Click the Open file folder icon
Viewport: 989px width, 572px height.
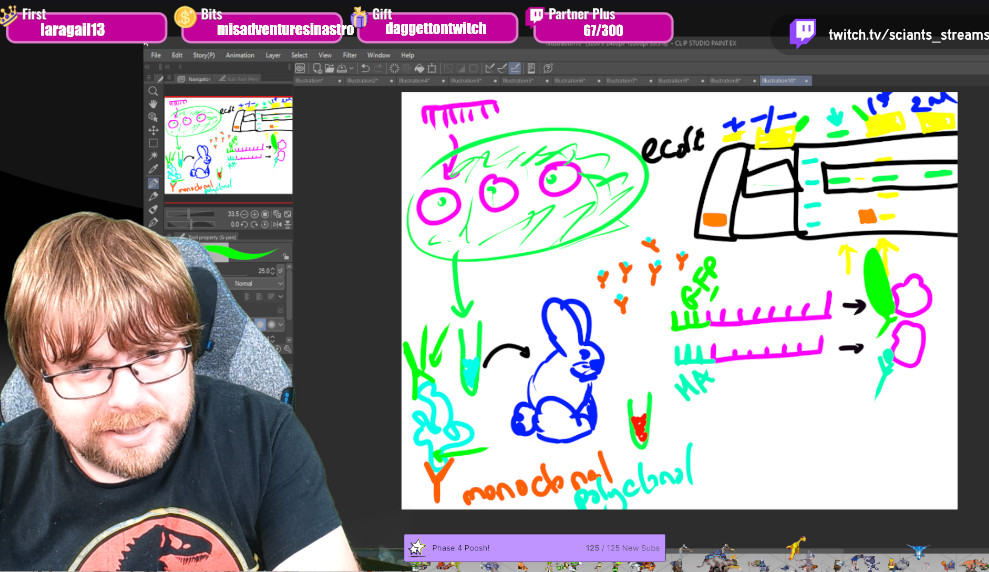point(329,68)
